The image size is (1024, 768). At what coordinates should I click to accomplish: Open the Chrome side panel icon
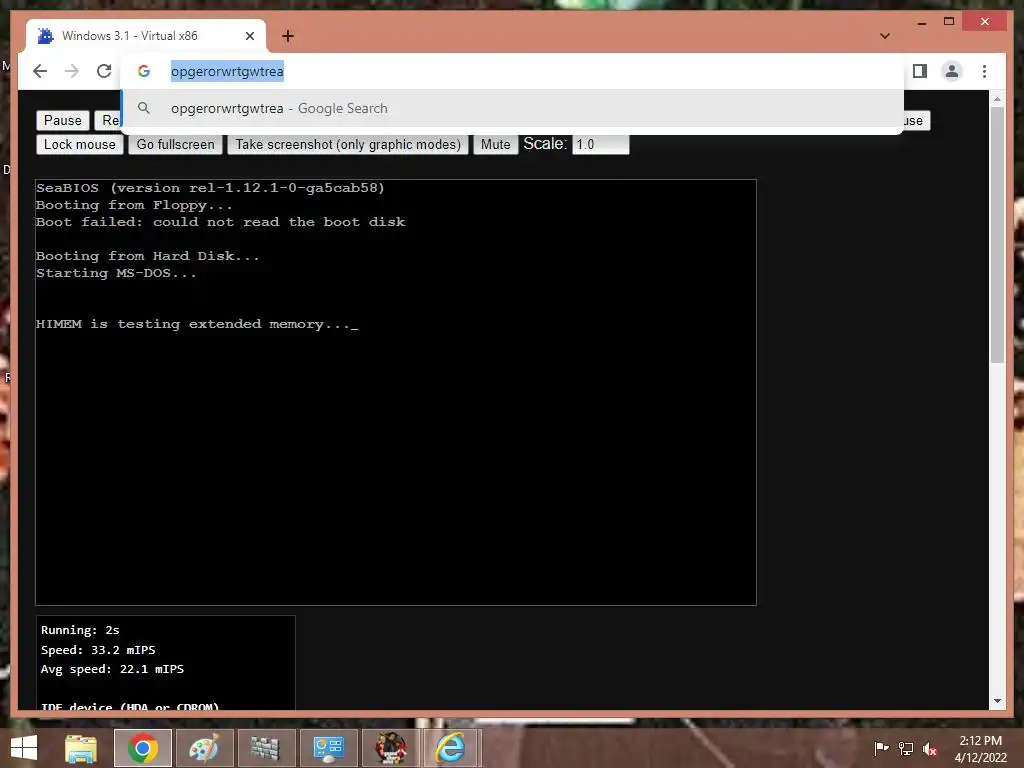pyautogui.click(x=920, y=71)
